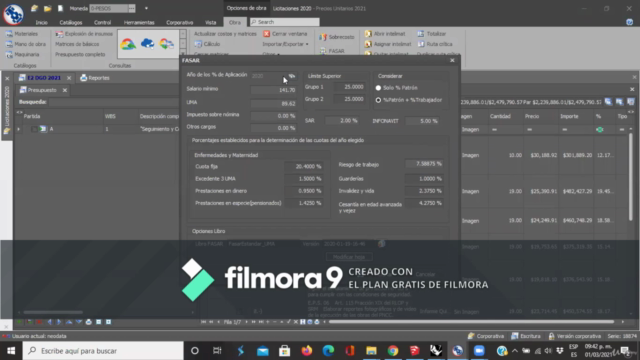This screenshot has width=640, height=360.
Task: Click the application logo button
Action: click(13, 14)
